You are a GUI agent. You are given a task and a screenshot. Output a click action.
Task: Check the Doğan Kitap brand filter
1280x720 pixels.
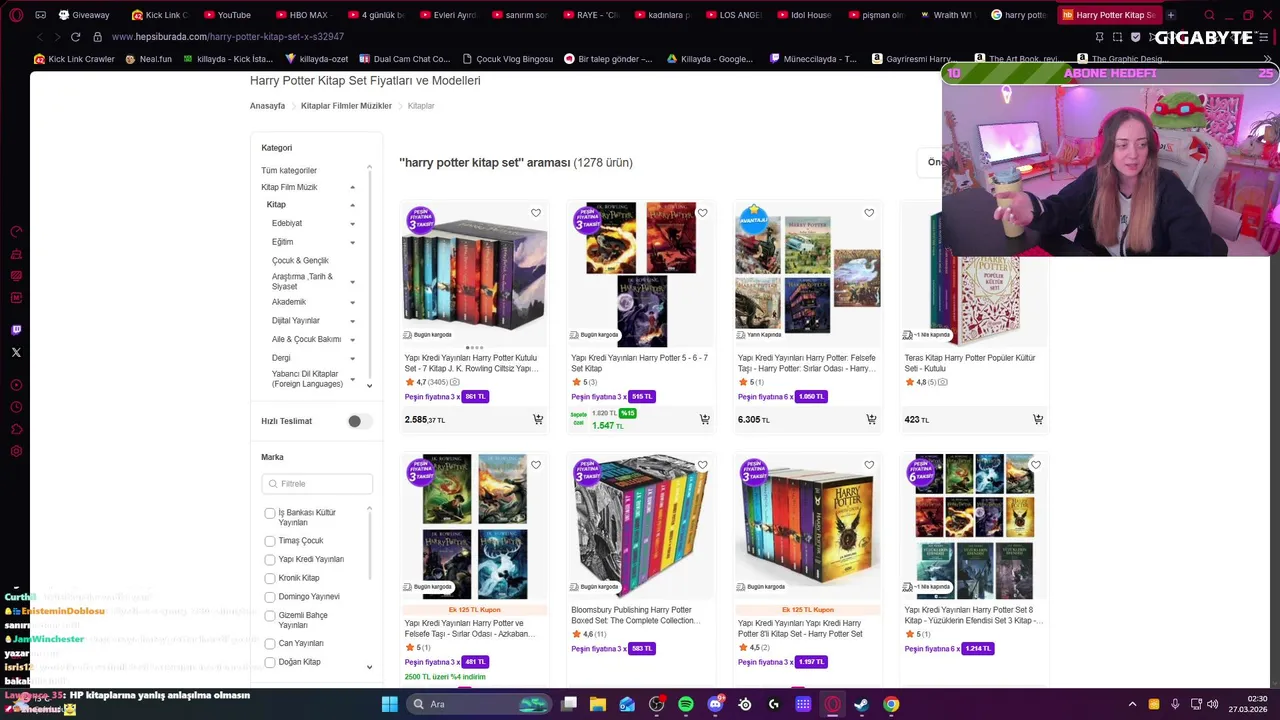click(x=270, y=662)
